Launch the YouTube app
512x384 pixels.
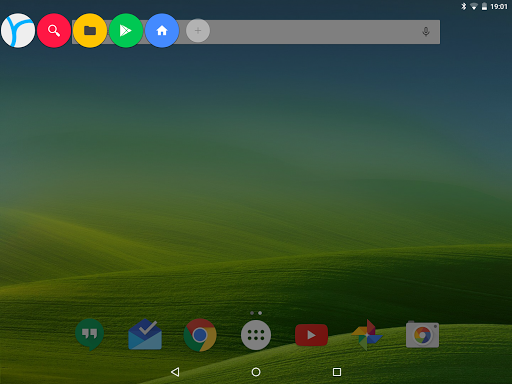pyautogui.click(x=311, y=335)
